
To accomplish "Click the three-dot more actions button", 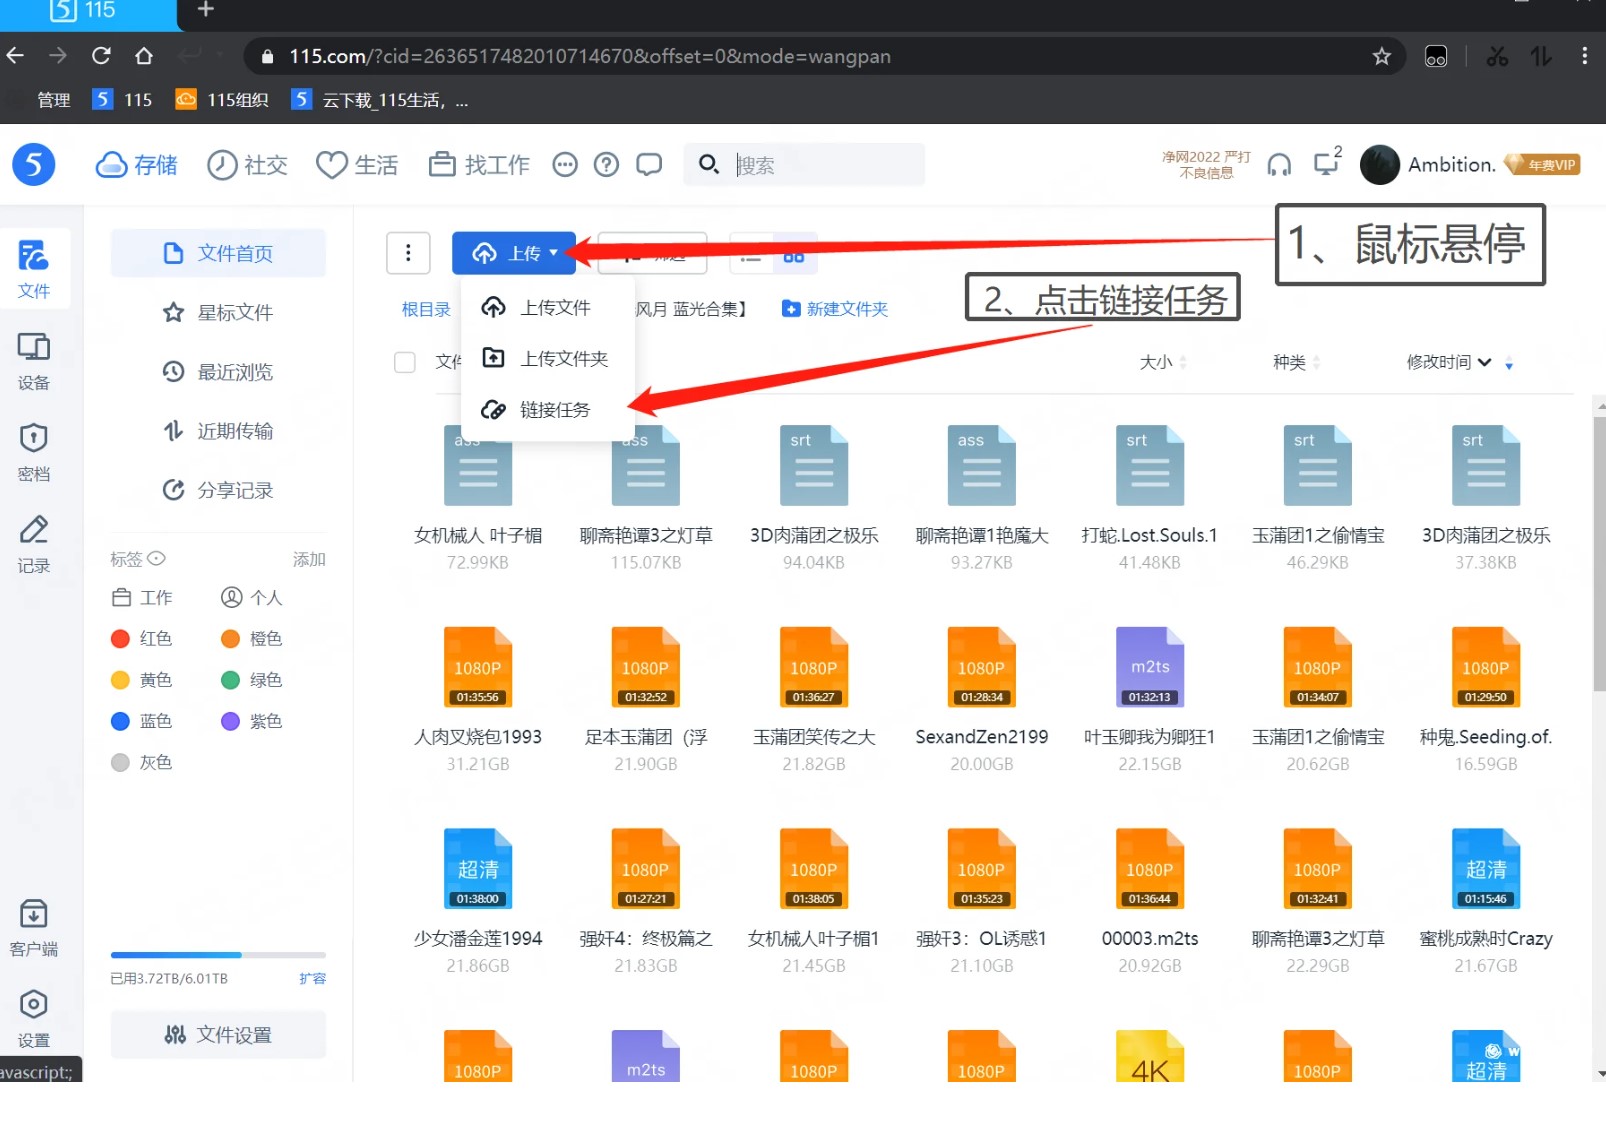I will pyautogui.click(x=408, y=253).
